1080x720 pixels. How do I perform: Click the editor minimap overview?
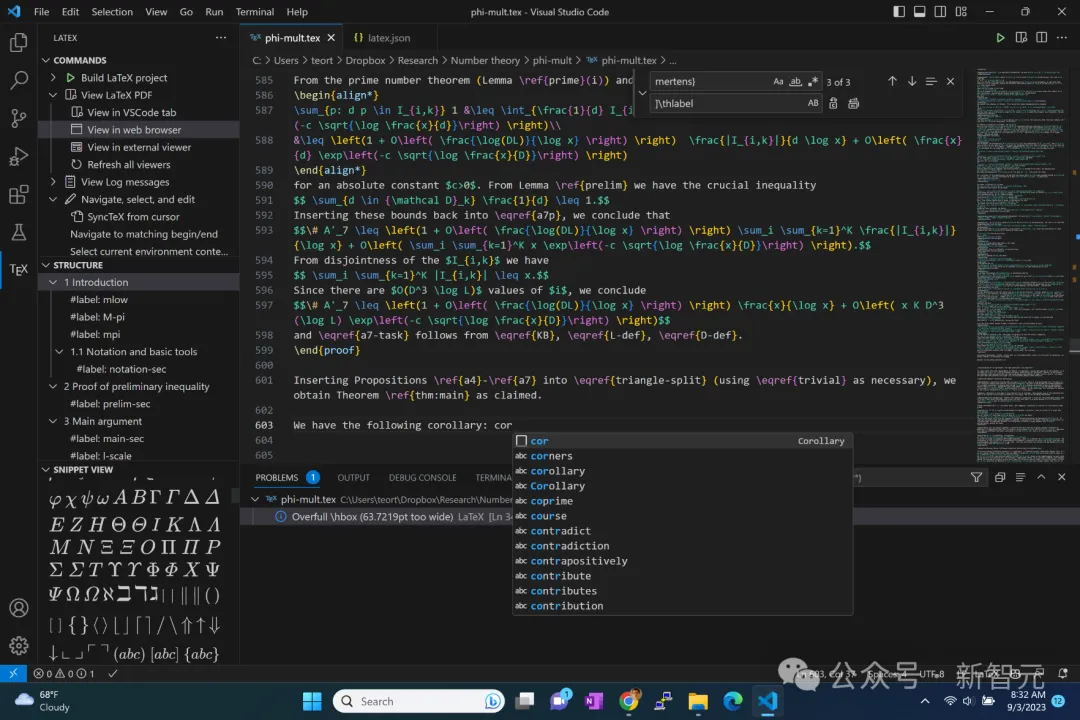point(1021,265)
